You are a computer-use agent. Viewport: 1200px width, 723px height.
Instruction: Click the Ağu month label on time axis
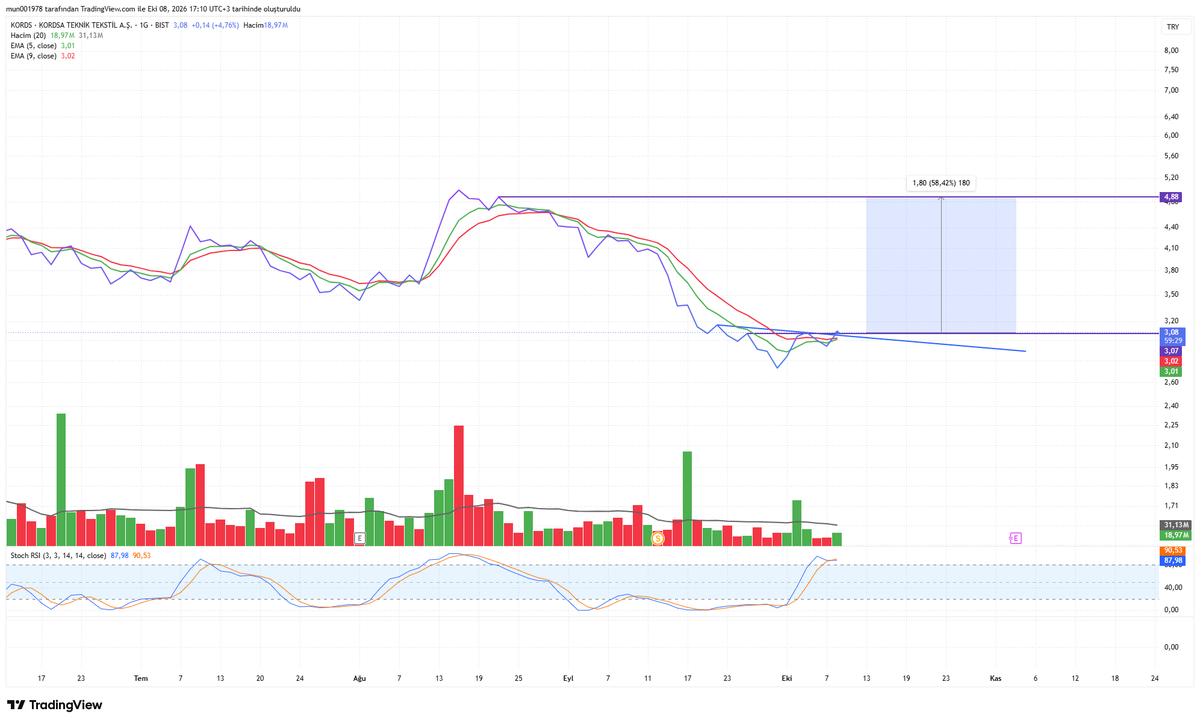click(360, 678)
